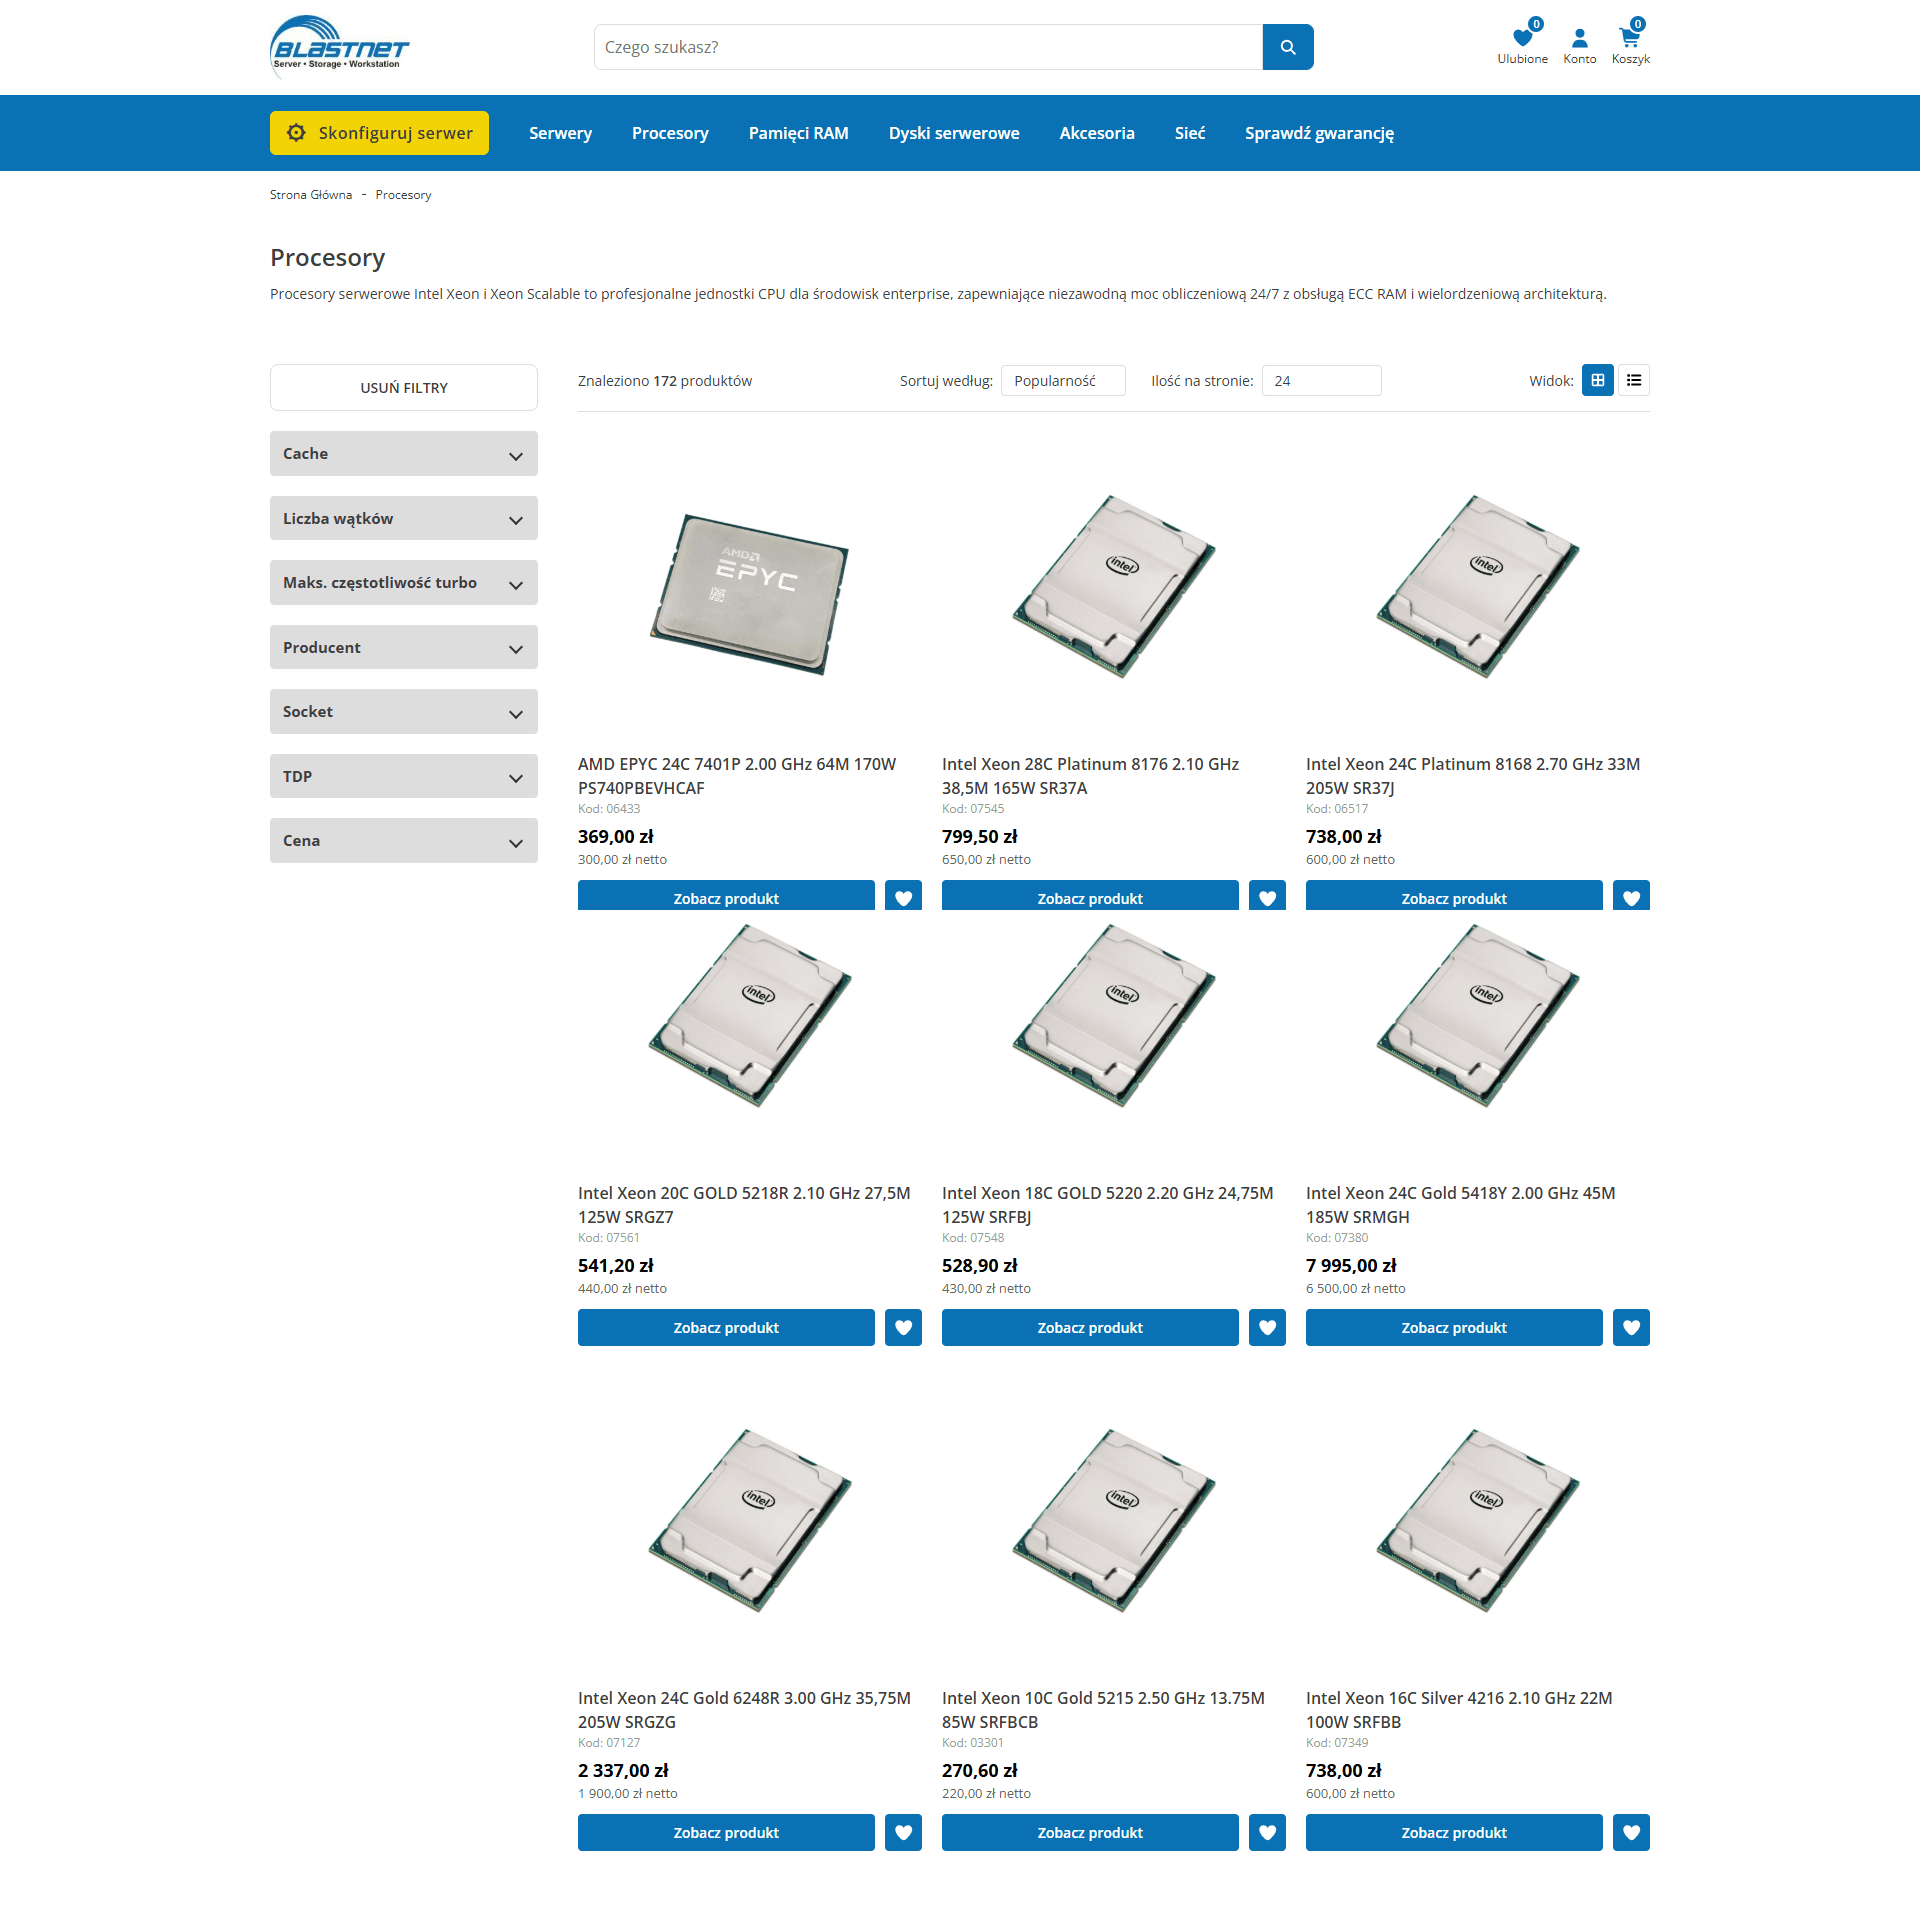
Task: Click the Skonfiguruj serwer button
Action: [379, 133]
